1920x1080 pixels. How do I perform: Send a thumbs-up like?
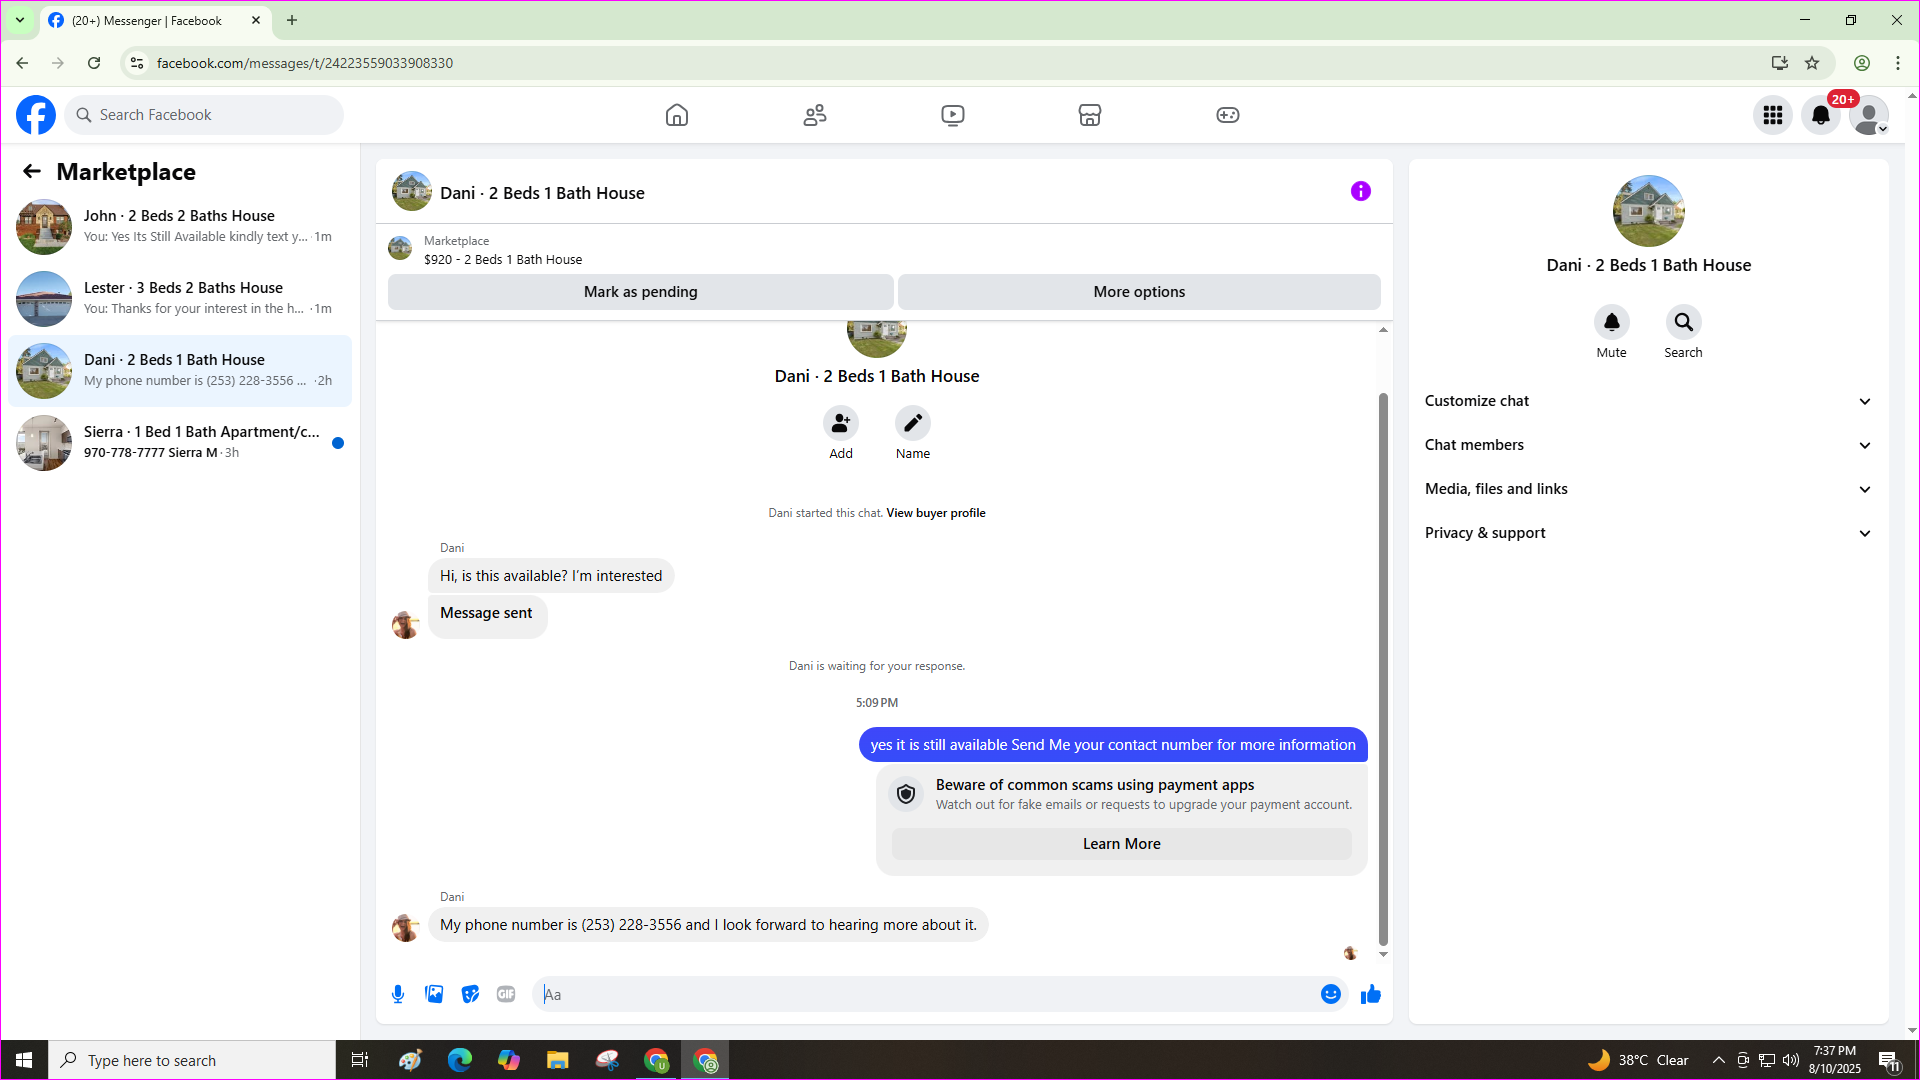(x=1371, y=994)
